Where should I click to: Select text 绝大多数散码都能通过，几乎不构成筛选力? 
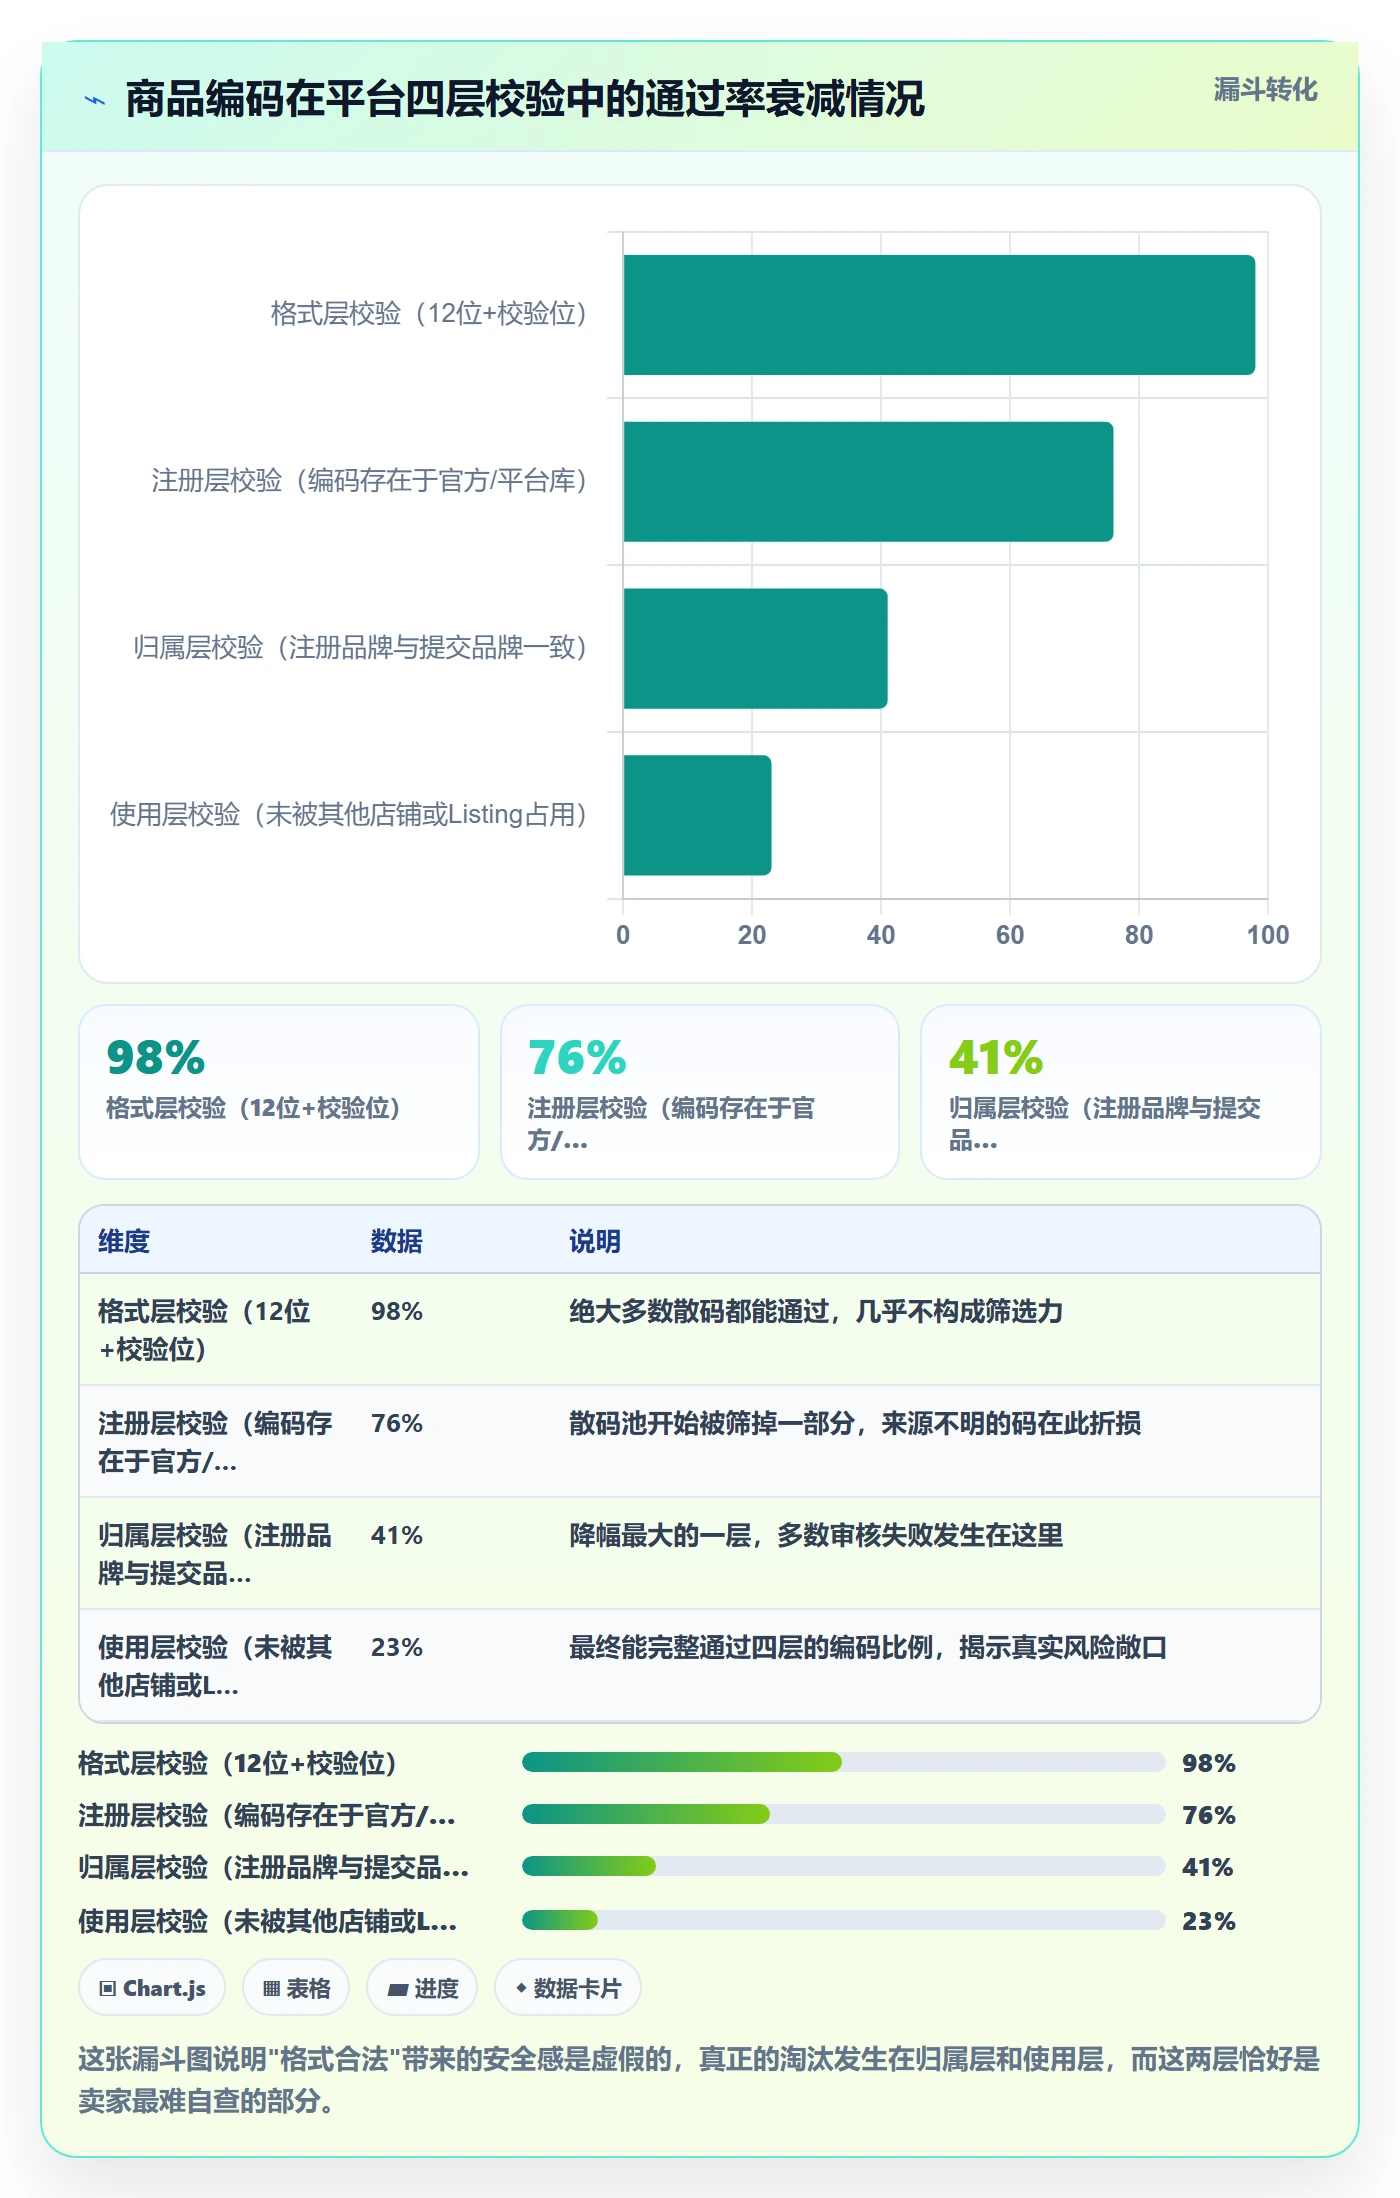tap(816, 1311)
